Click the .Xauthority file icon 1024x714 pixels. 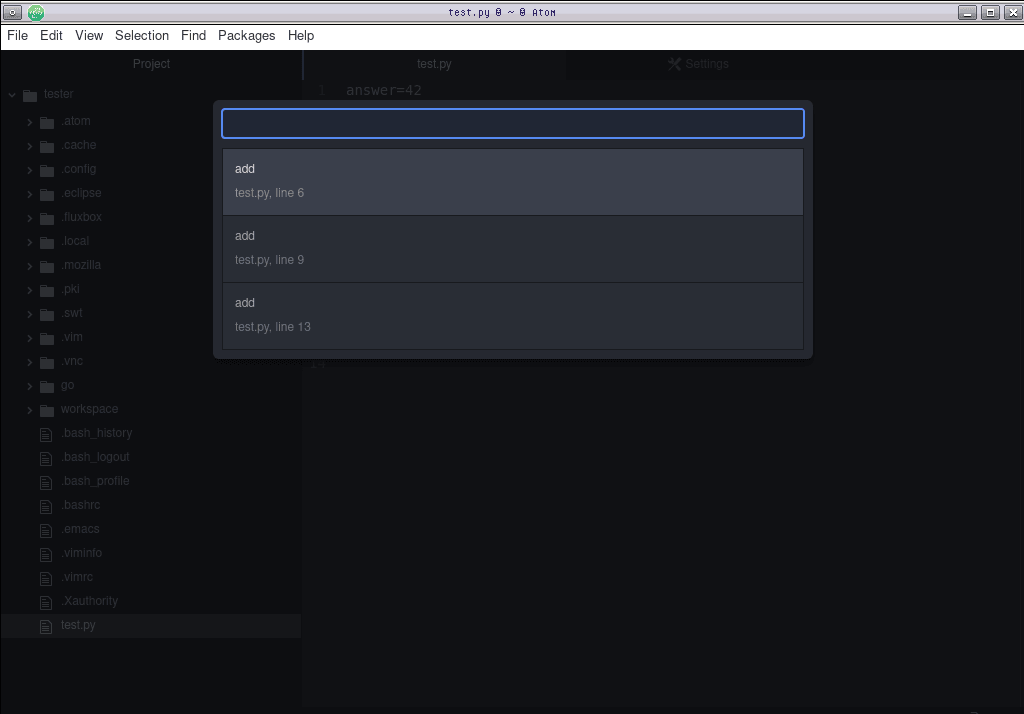coord(46,602)
